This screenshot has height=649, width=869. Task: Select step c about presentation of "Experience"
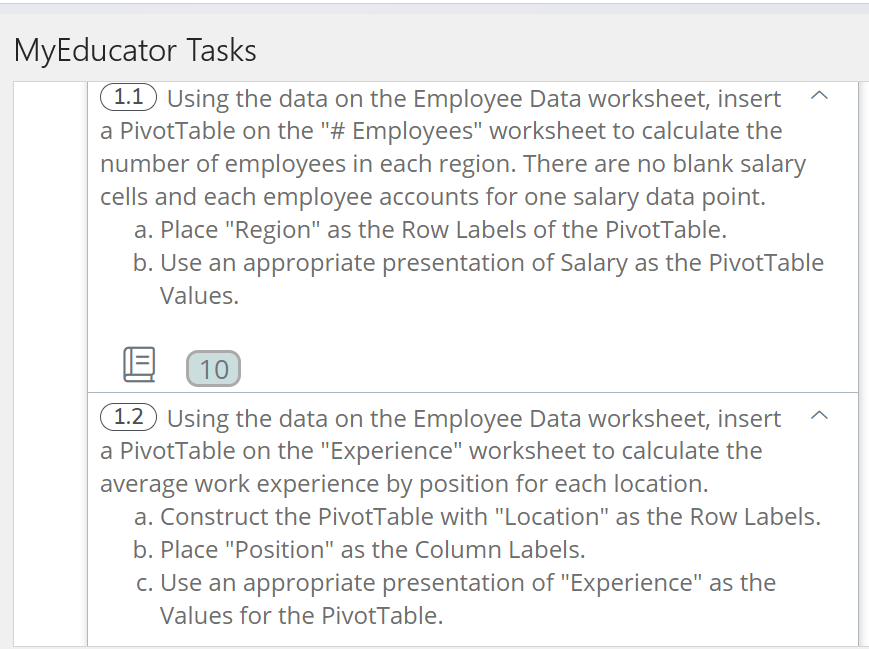[456, 599]
